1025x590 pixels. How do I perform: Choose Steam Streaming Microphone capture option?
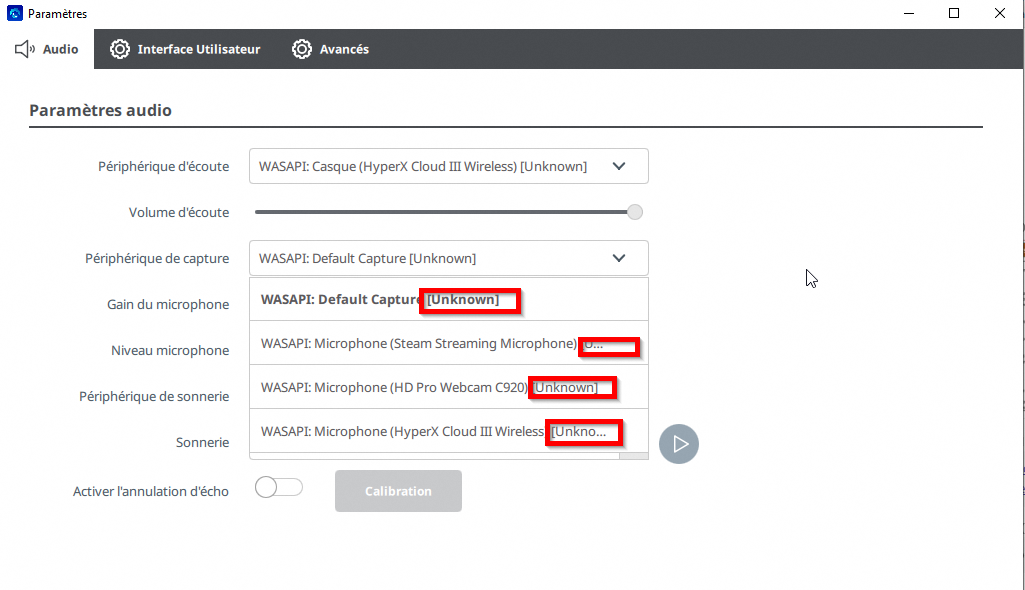418,343
